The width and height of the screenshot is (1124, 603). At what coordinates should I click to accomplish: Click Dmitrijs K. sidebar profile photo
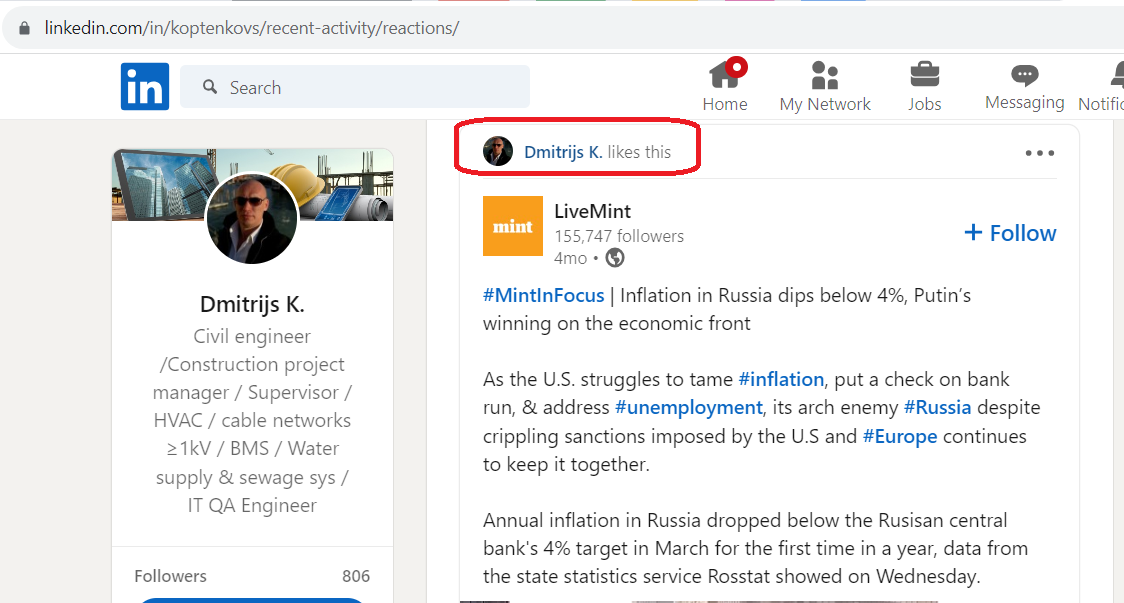252,219
